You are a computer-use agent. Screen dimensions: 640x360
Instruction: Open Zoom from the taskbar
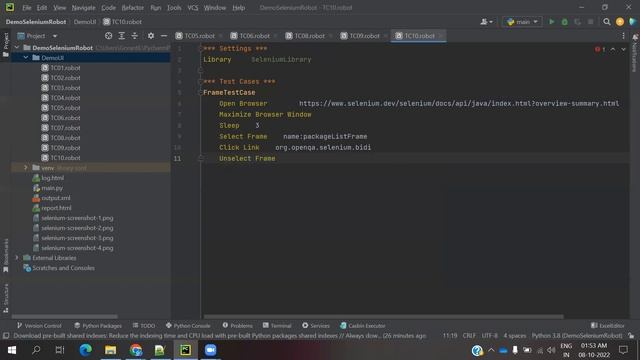(210, 350)
